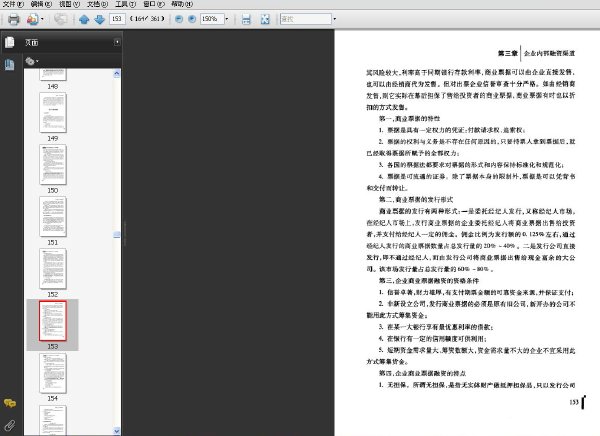Click thumbnail panel scroll down arrow
Viewport: 600px width, 436px height.
[117, 431]
